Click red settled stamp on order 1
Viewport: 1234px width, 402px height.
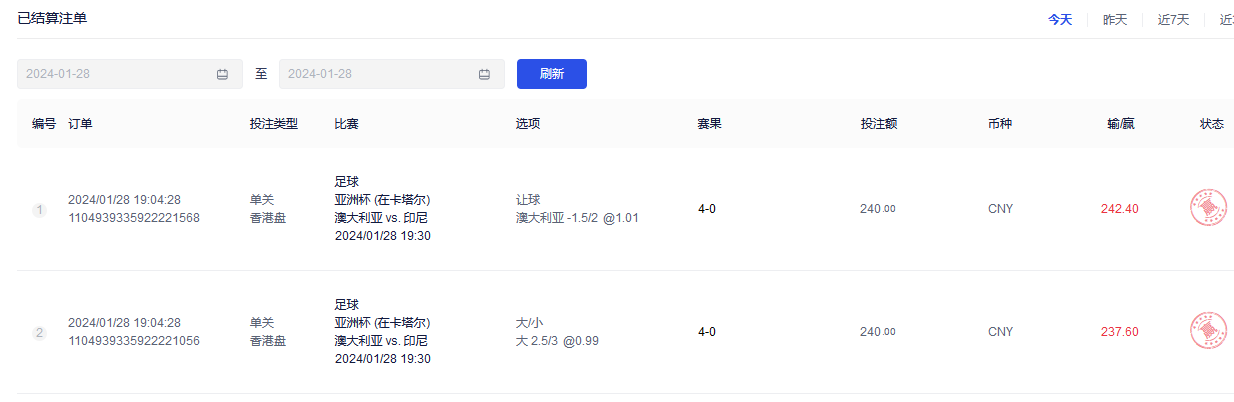click(x=1208, y=208)
